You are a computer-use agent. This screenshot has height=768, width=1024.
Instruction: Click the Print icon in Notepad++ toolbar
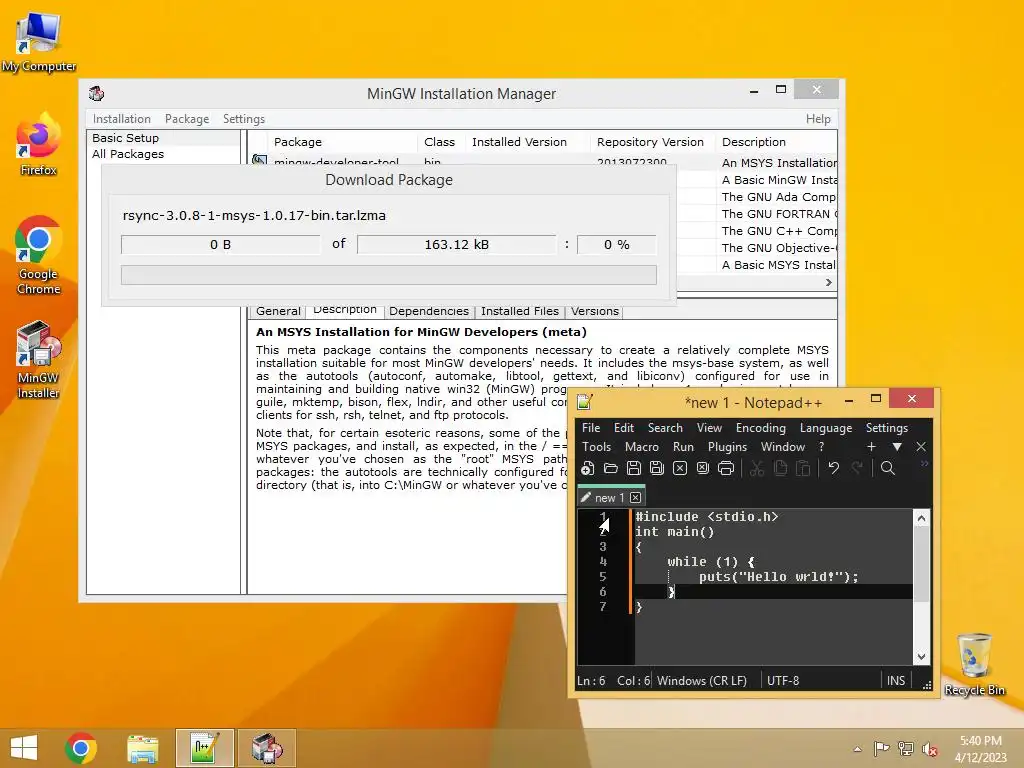[726, 468]
